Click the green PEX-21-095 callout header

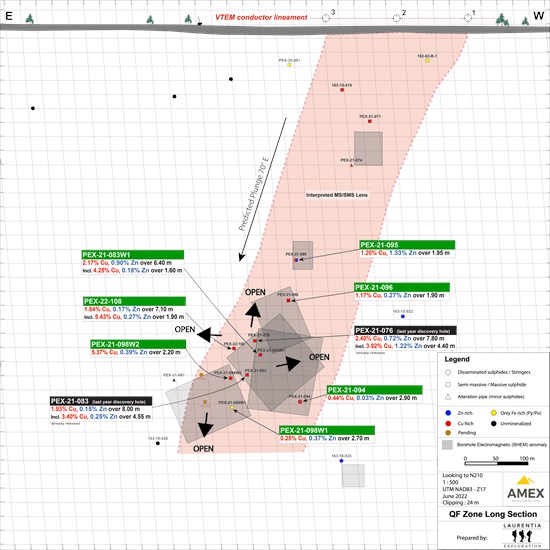[407, 245]
